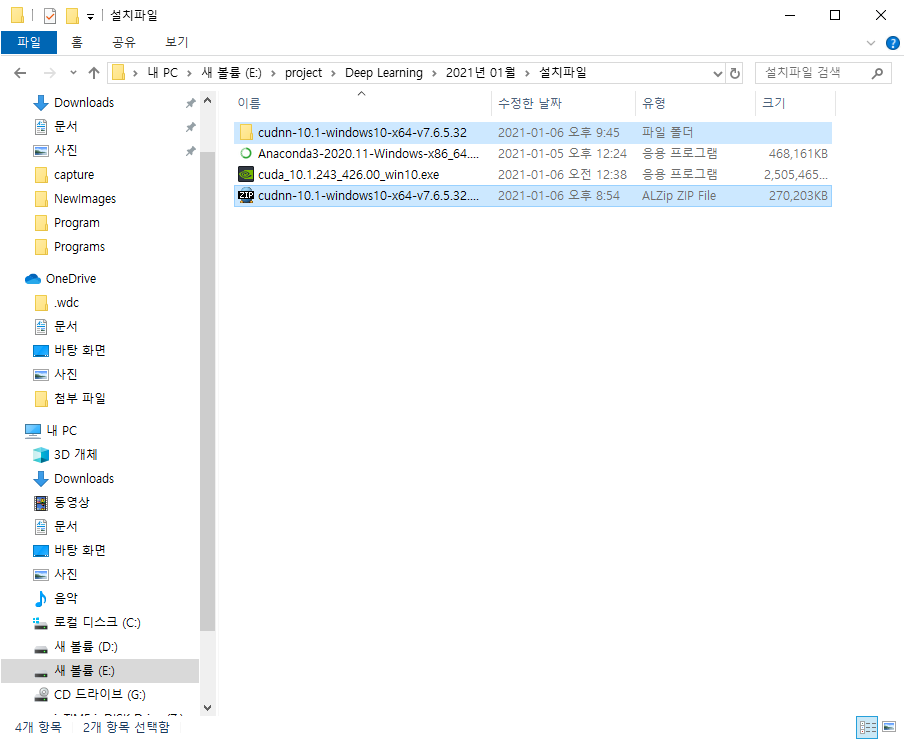The height and width of the screenshot is (740, 905).
Task: Open address bar history dropdown
Action: 717,73
